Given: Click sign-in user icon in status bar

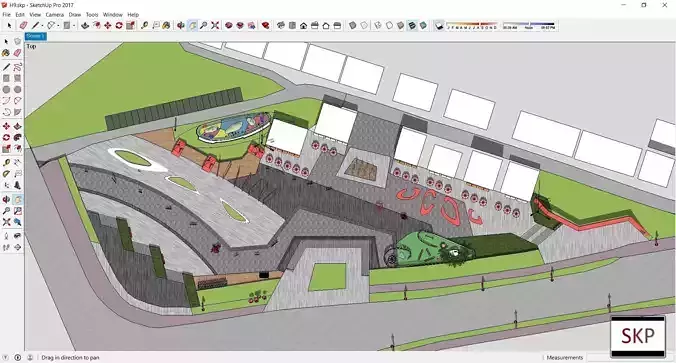Looking at the screenshot, I should [30, 357].
